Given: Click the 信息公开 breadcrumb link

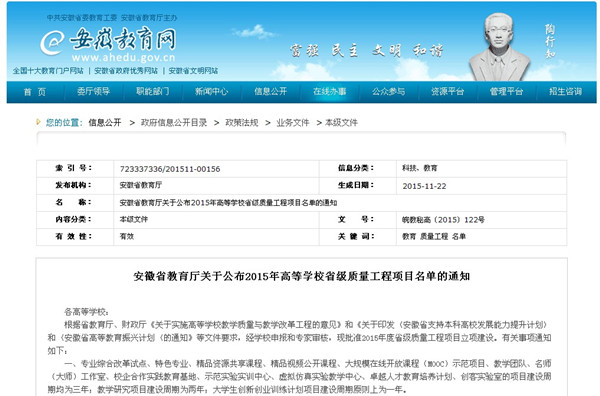Looking at the screenshot, I should pyautogui.click(x=105, y=122).
